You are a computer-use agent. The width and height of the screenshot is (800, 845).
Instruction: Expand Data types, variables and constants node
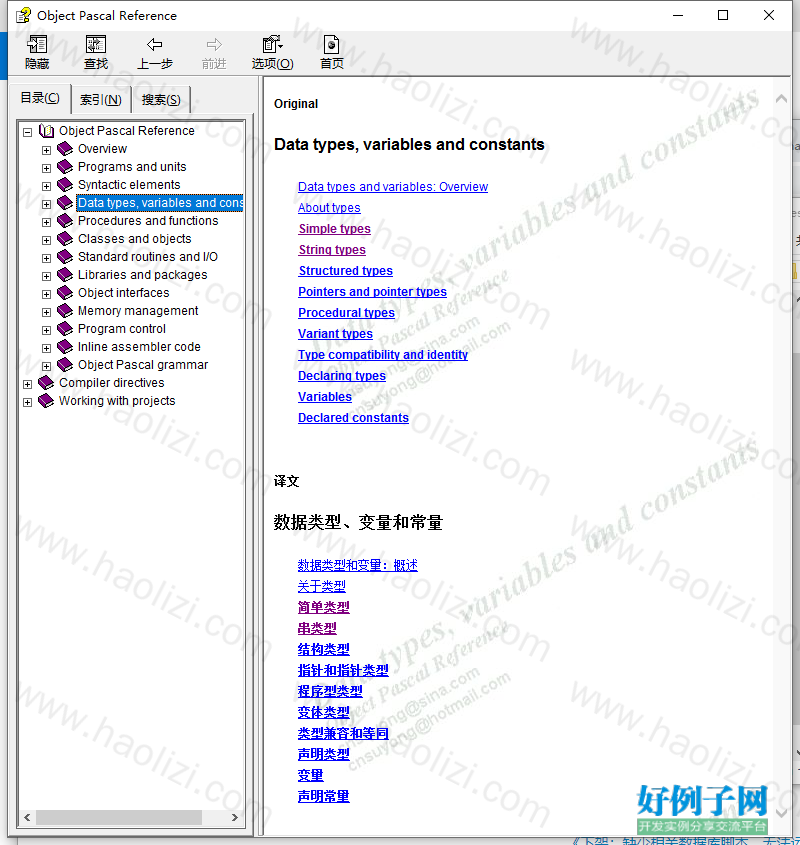46,204
